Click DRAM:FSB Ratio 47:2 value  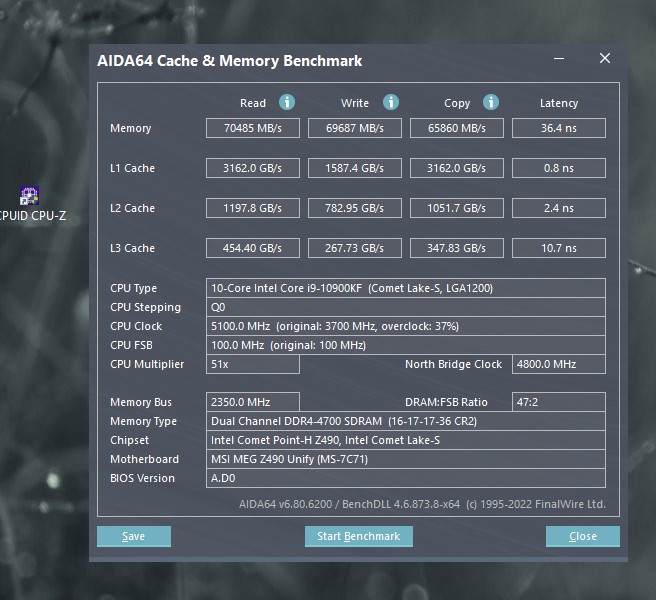point(559,402)
